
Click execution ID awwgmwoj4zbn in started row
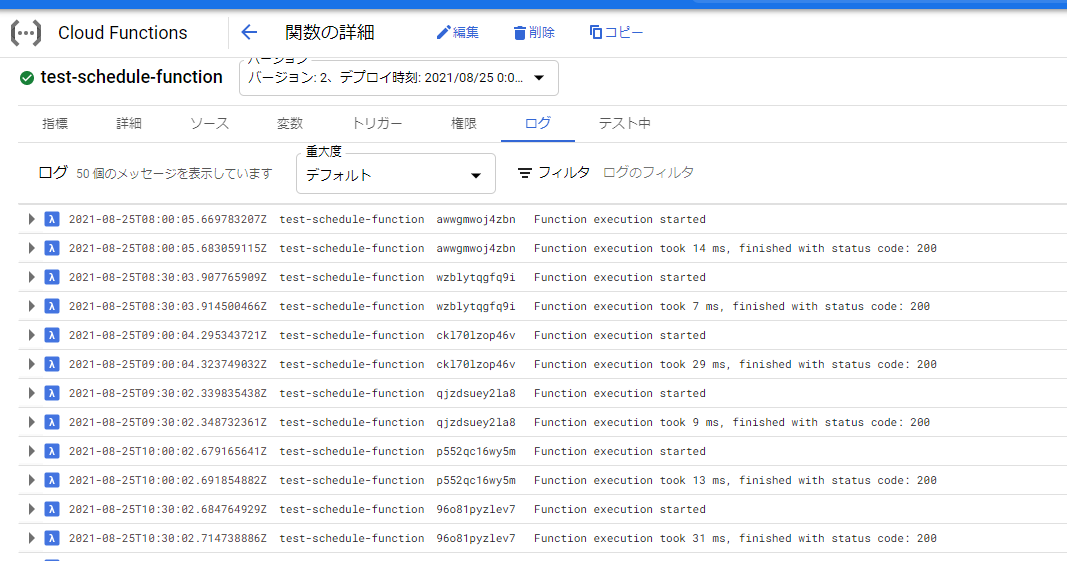coord(476,219)
